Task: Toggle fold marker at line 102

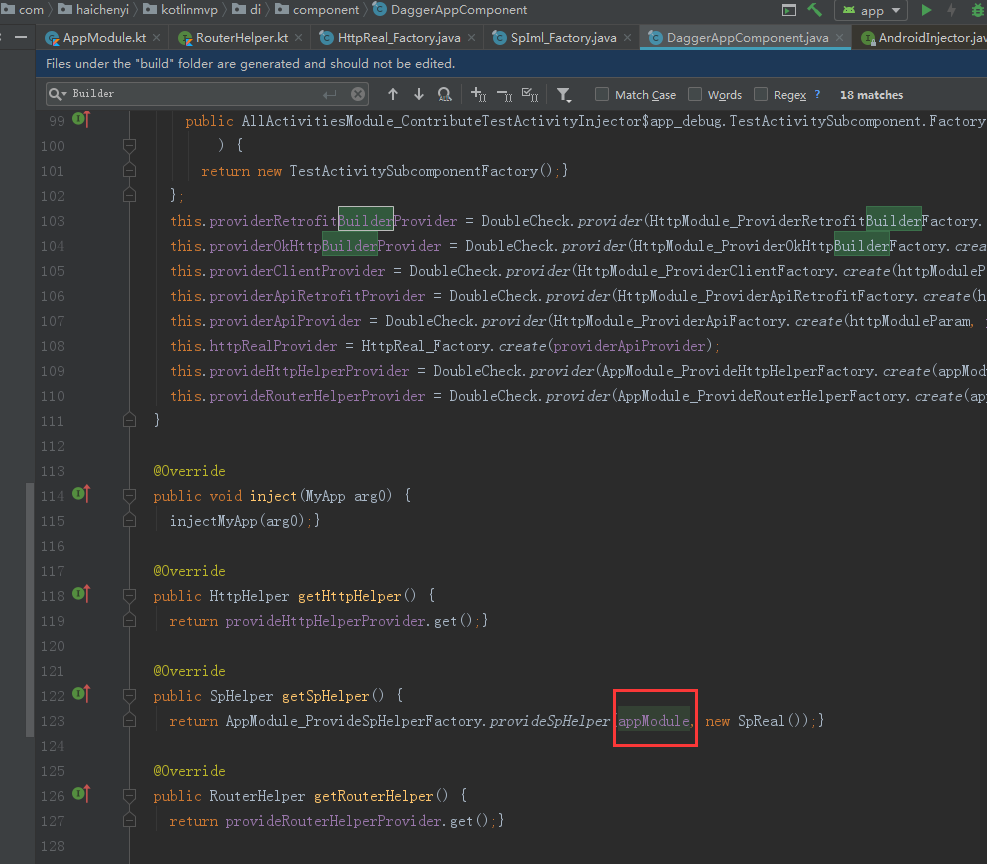Action: (130, 195)
